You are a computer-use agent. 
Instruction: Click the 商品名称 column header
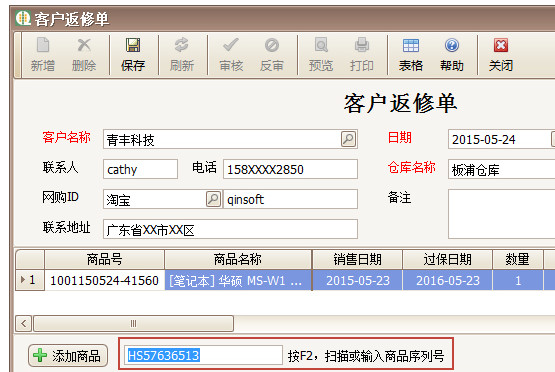238,259
